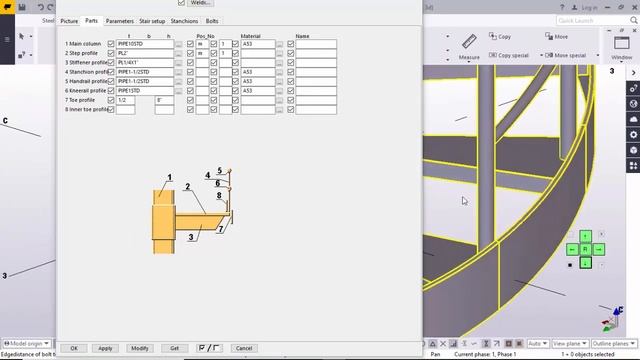Toggle the Kneerail profile checkbox
The height and width of the screenshot is (360, 640).
[x=111, y=91]
